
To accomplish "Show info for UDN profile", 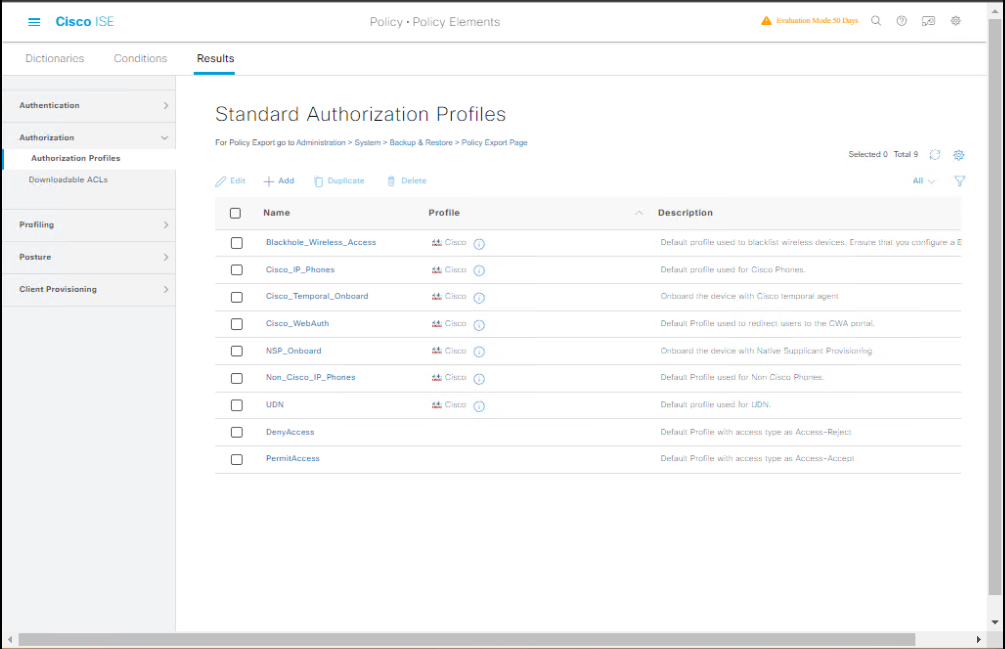I will pyautogui.click(x=479, y=406).
